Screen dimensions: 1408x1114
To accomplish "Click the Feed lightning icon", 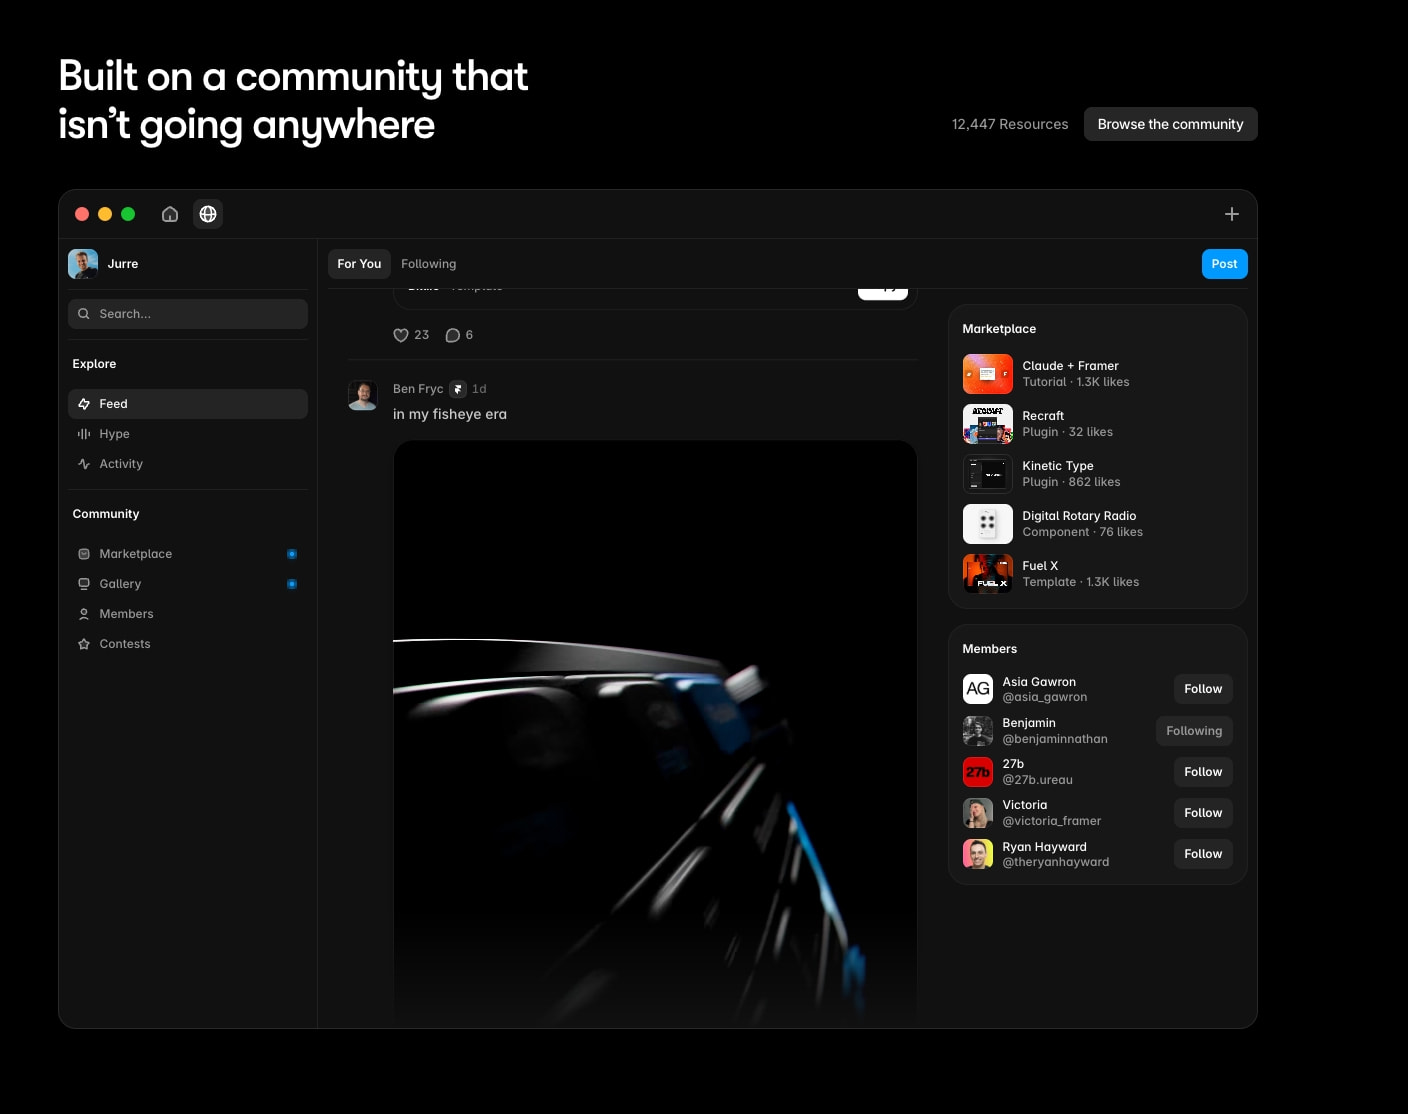I will pos(84,404).
